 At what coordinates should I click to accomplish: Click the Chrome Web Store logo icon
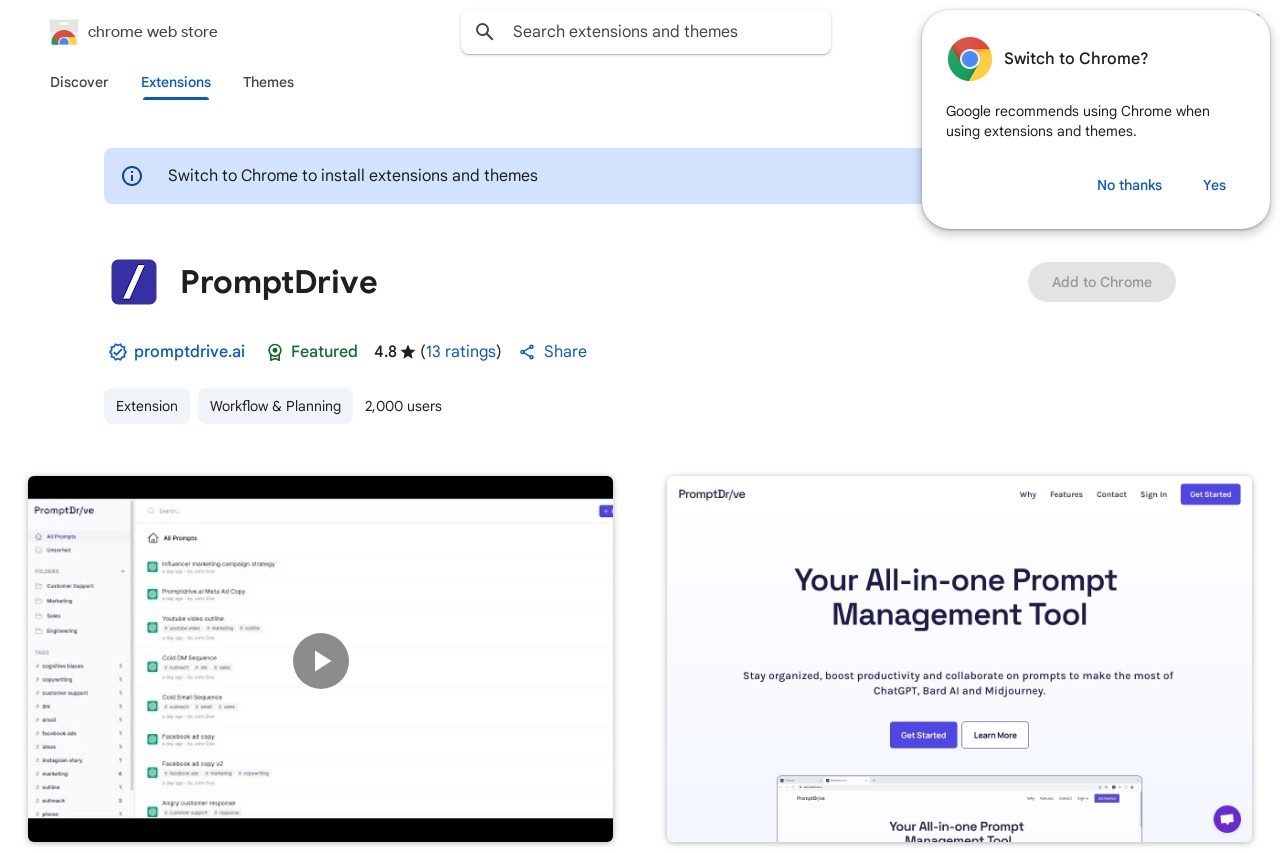(63, 32)
